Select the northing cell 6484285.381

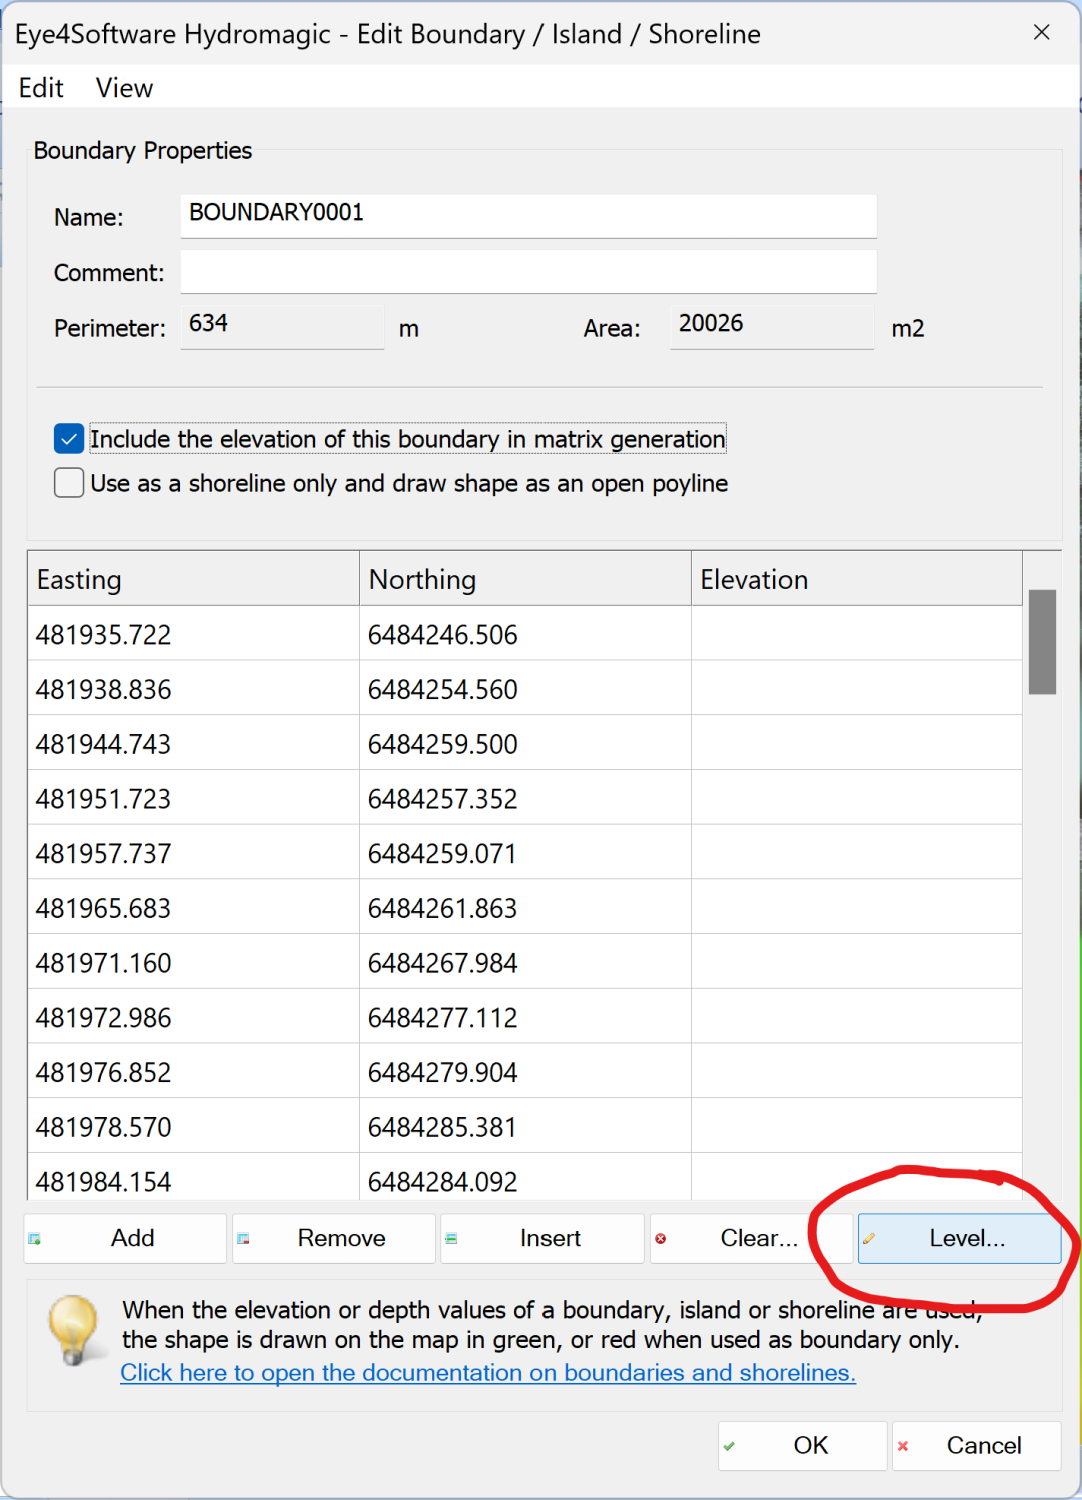(x=525, y=1127)
